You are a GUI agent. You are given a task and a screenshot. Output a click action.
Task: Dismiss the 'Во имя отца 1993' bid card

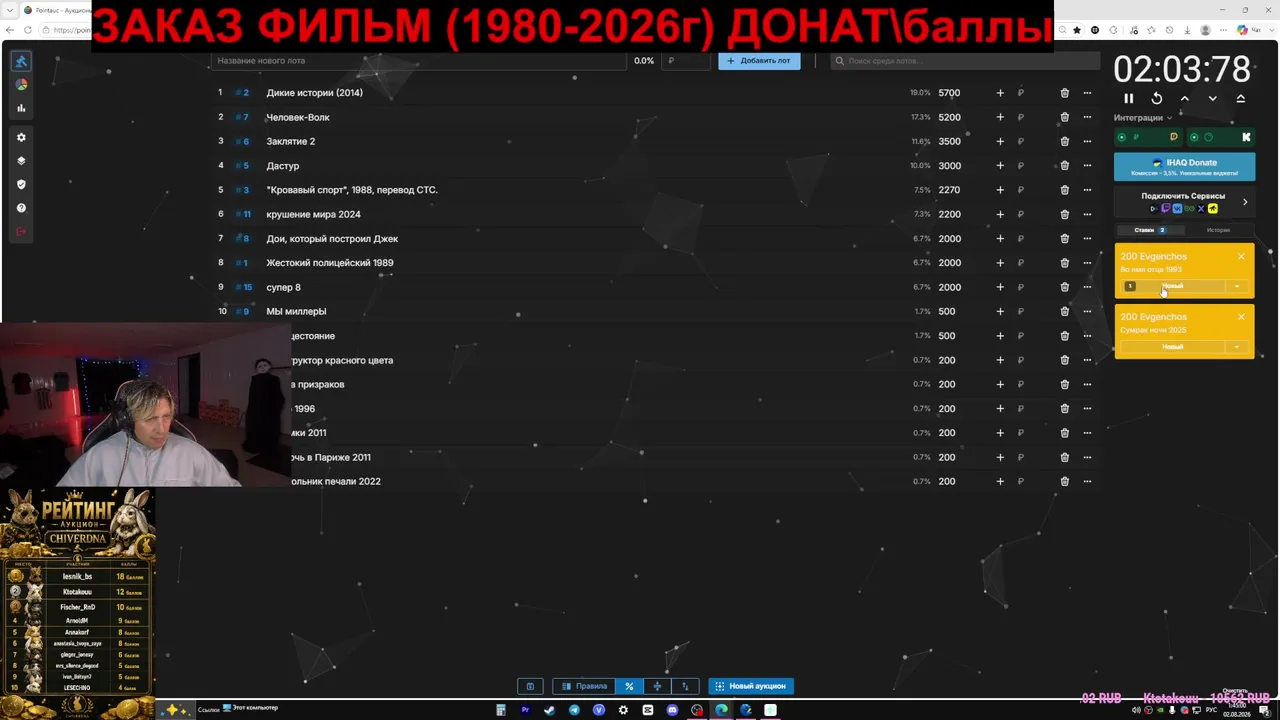[1241, 257]
